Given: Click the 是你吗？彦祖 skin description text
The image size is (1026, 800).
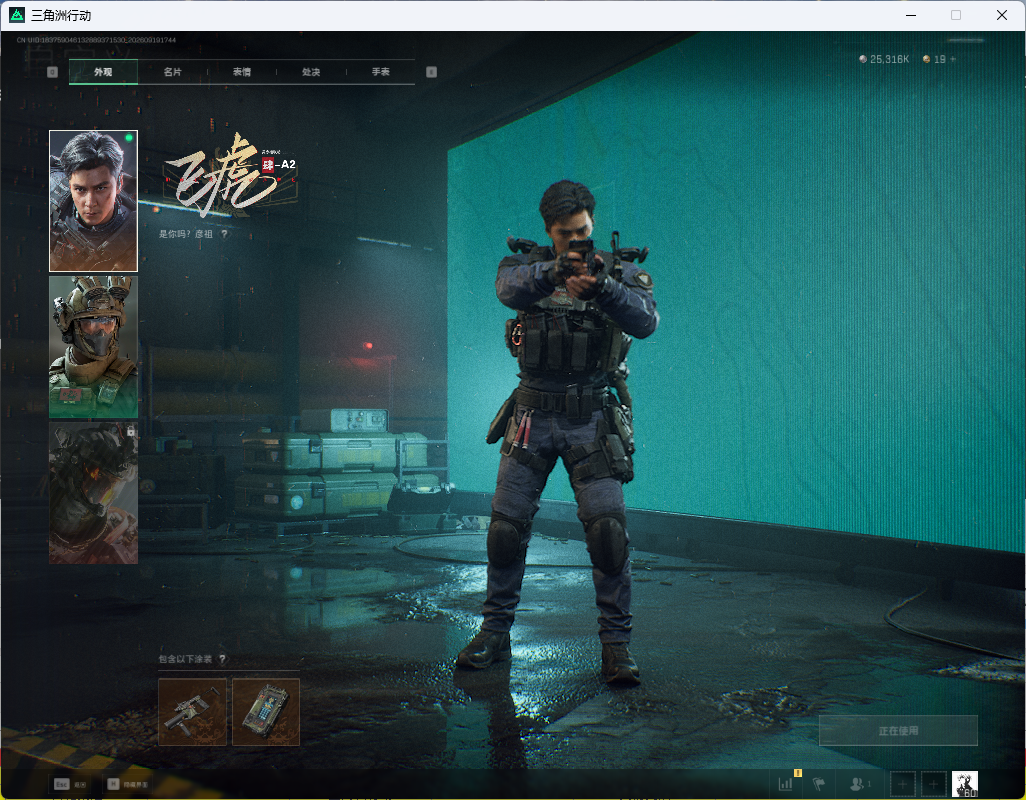Looking at the screenshot, I should (186, 234).
